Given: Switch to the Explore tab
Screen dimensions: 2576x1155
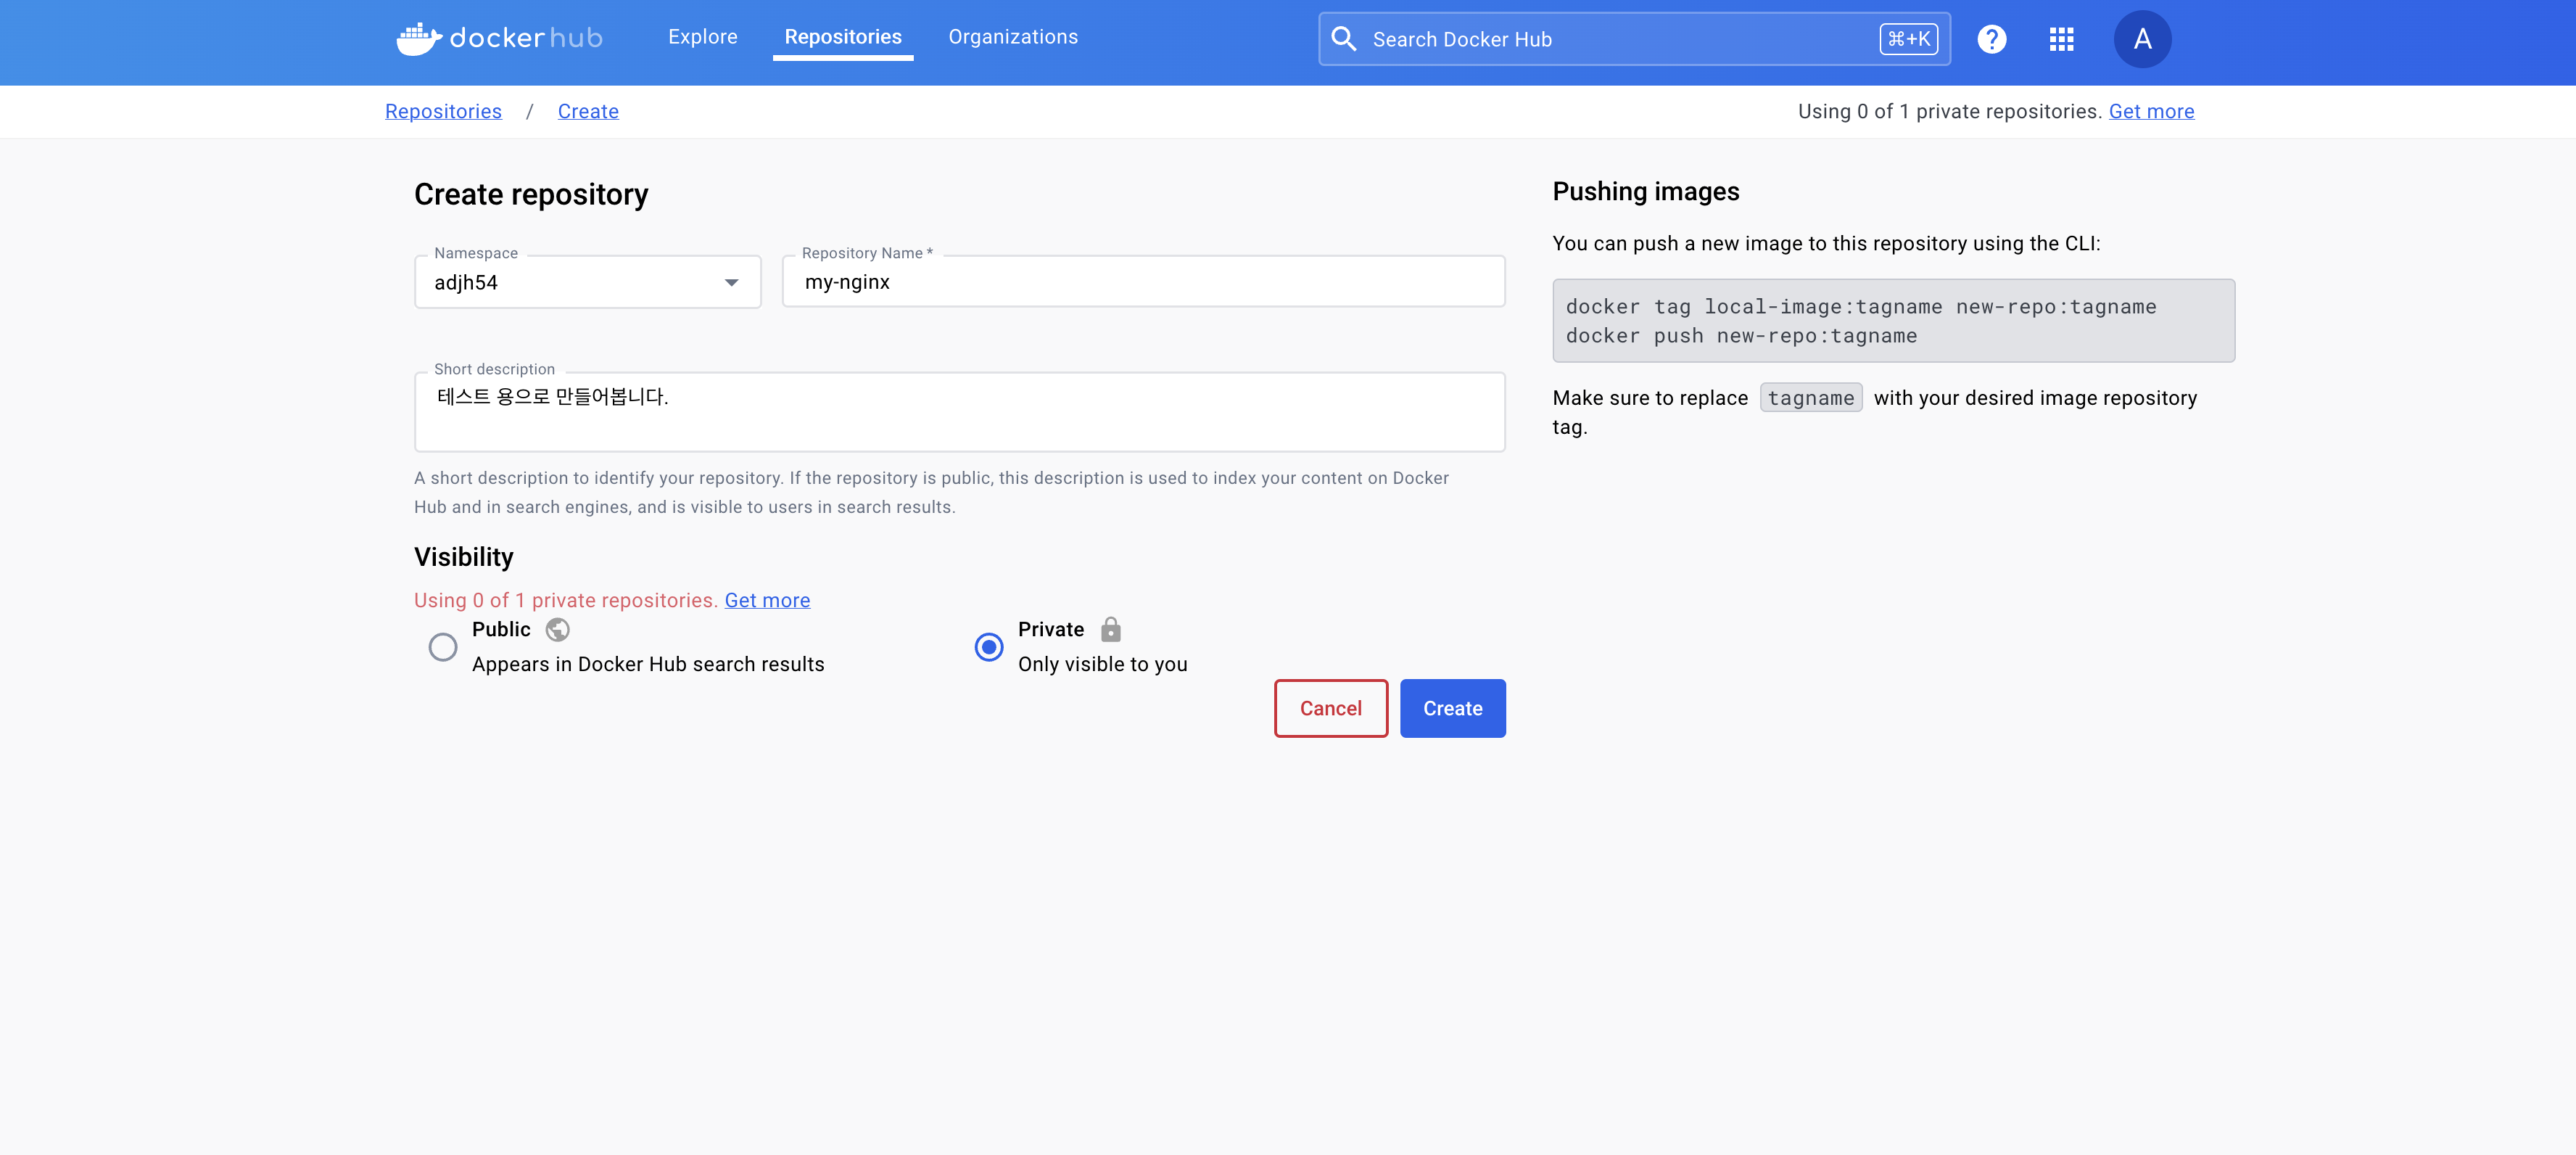Looking at the screenshot, I should coord(702,37).
